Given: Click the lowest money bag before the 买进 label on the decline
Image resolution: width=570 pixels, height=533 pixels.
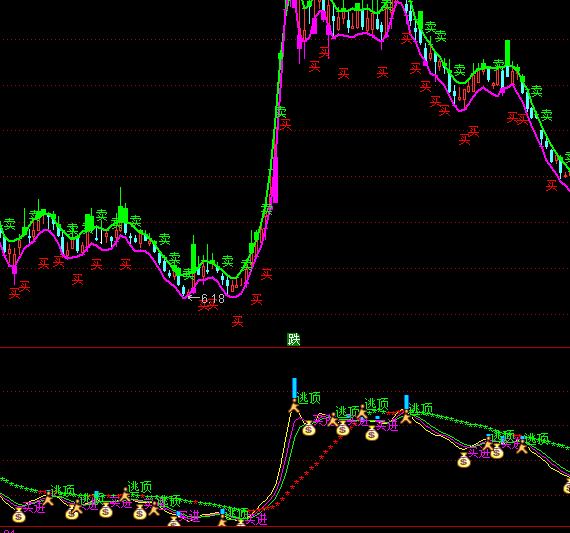Looking at the screenshot, I should [x=464, y=461].
